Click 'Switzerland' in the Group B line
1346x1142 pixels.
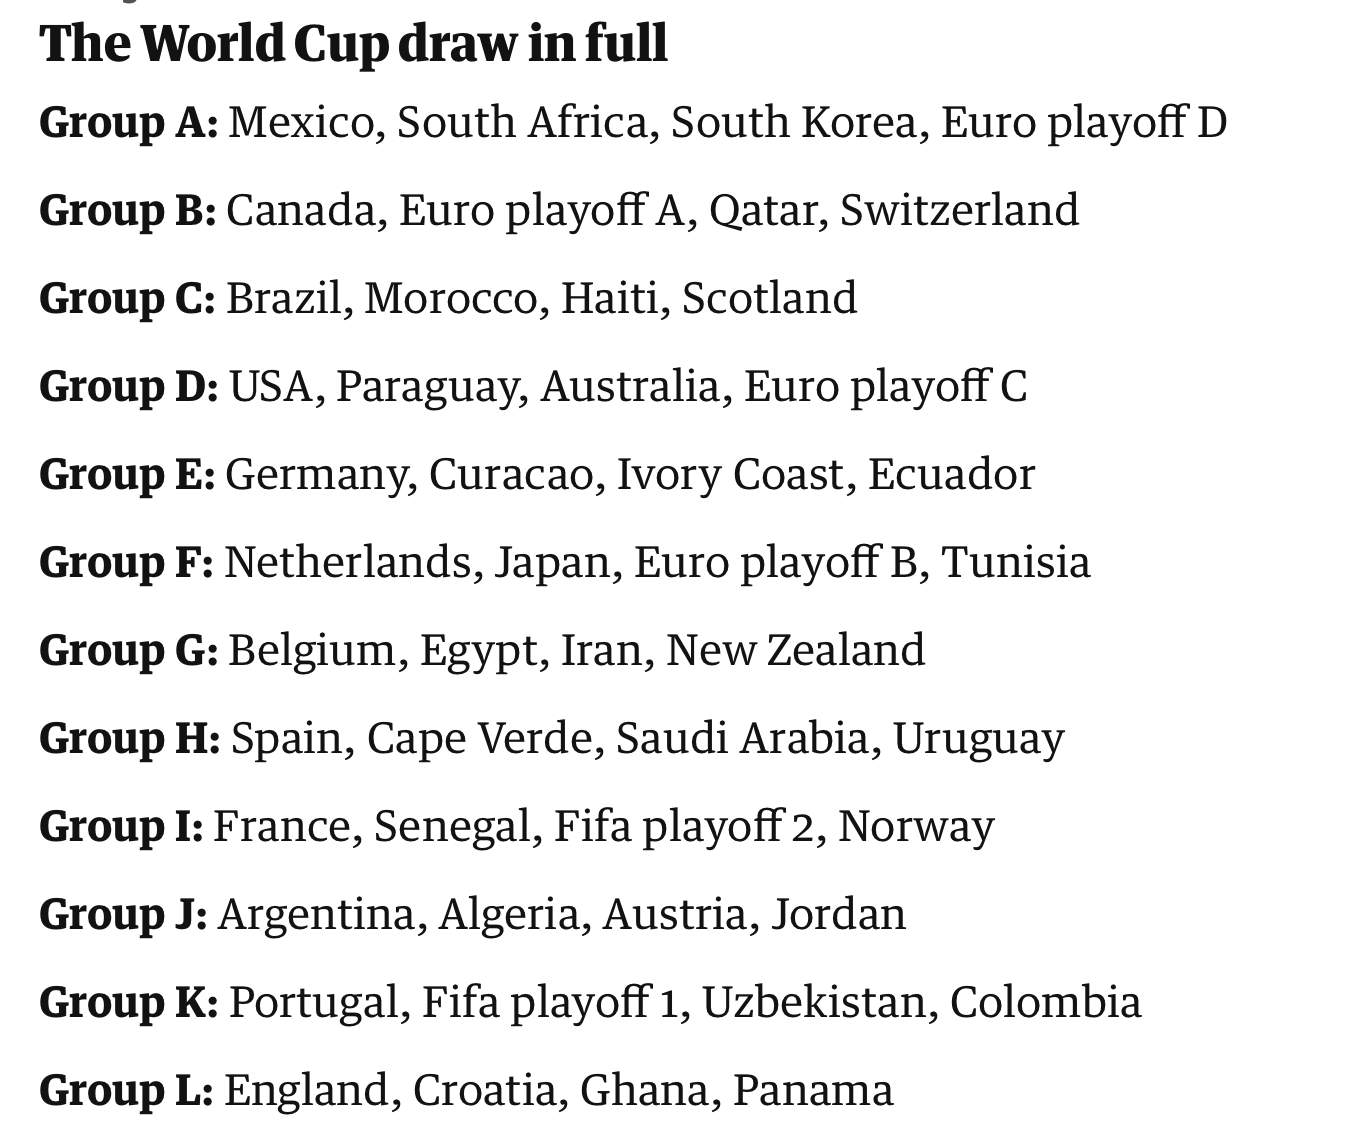click(x=959, y=210)
